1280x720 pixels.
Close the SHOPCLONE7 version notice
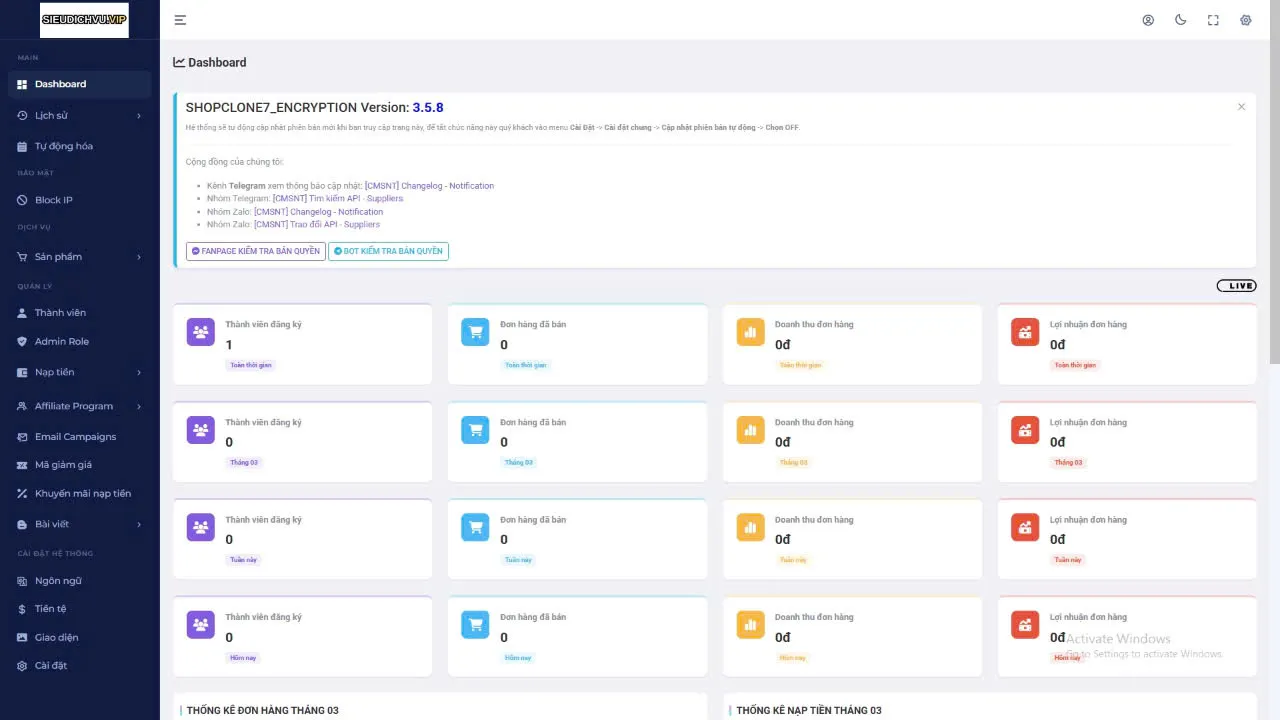point(1241,107)
